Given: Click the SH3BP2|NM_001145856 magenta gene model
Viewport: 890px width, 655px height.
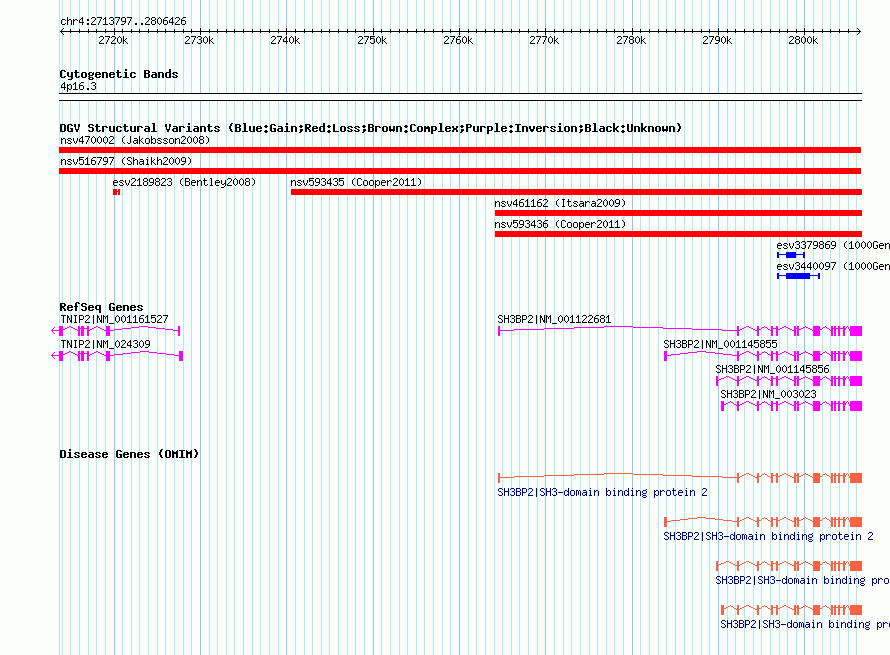Looking at the screenshot, I should pos(789,381).
